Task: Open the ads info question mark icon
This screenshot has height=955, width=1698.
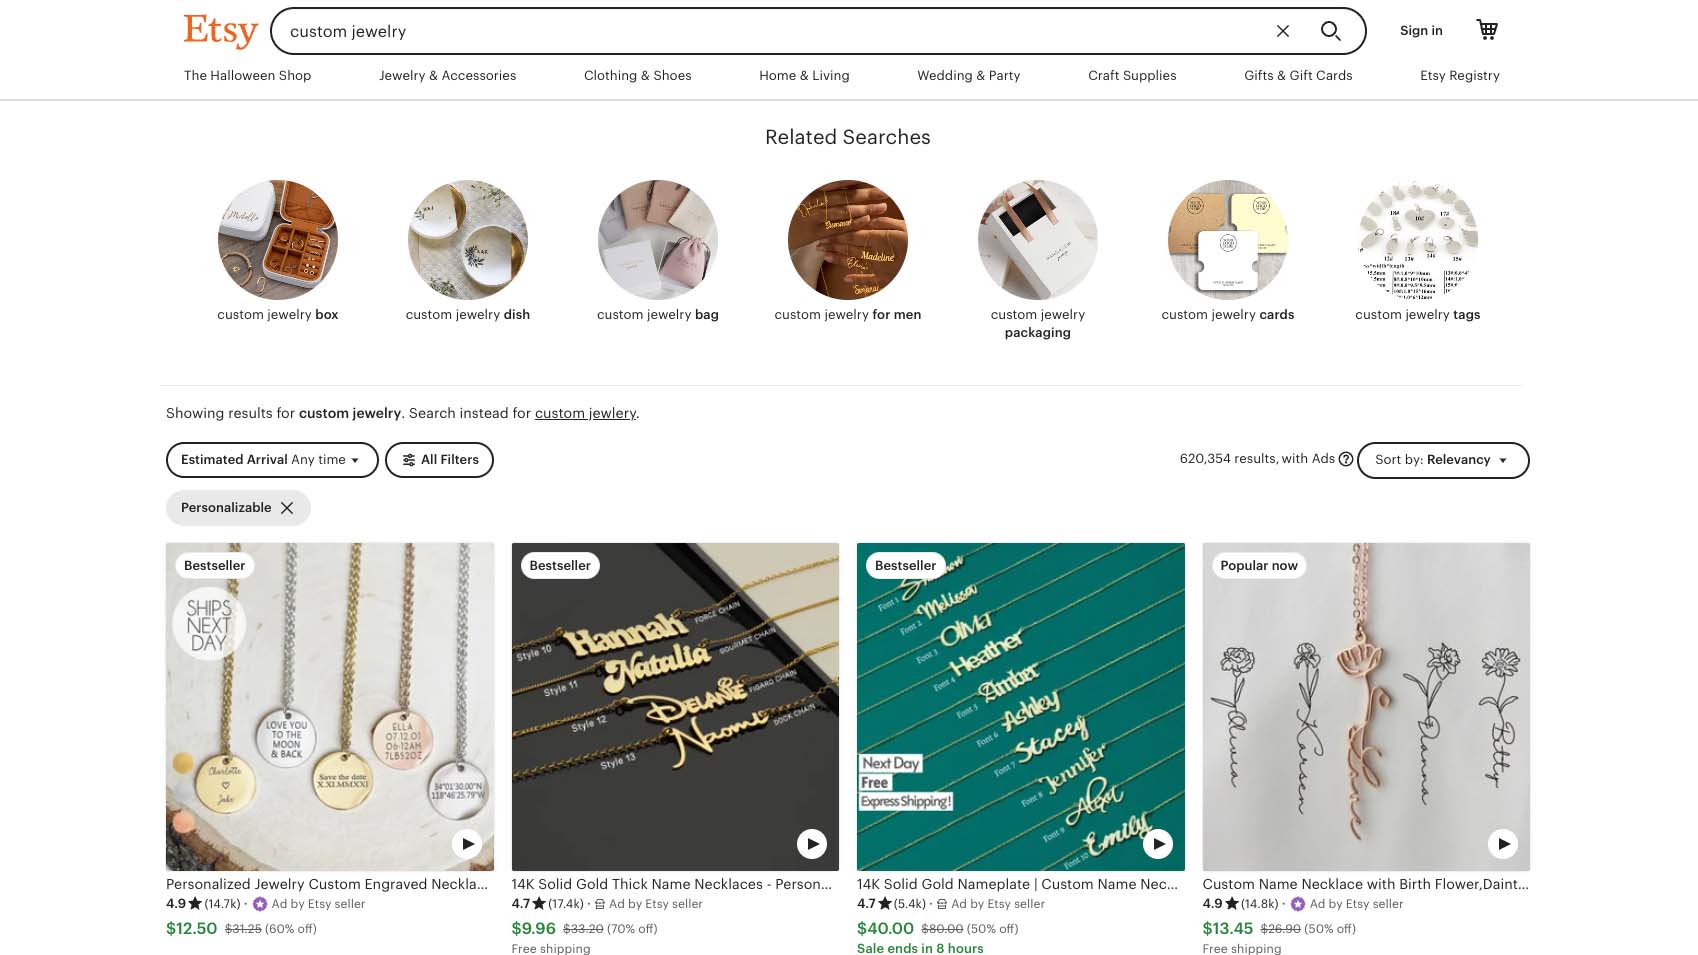Action: 1345,459
